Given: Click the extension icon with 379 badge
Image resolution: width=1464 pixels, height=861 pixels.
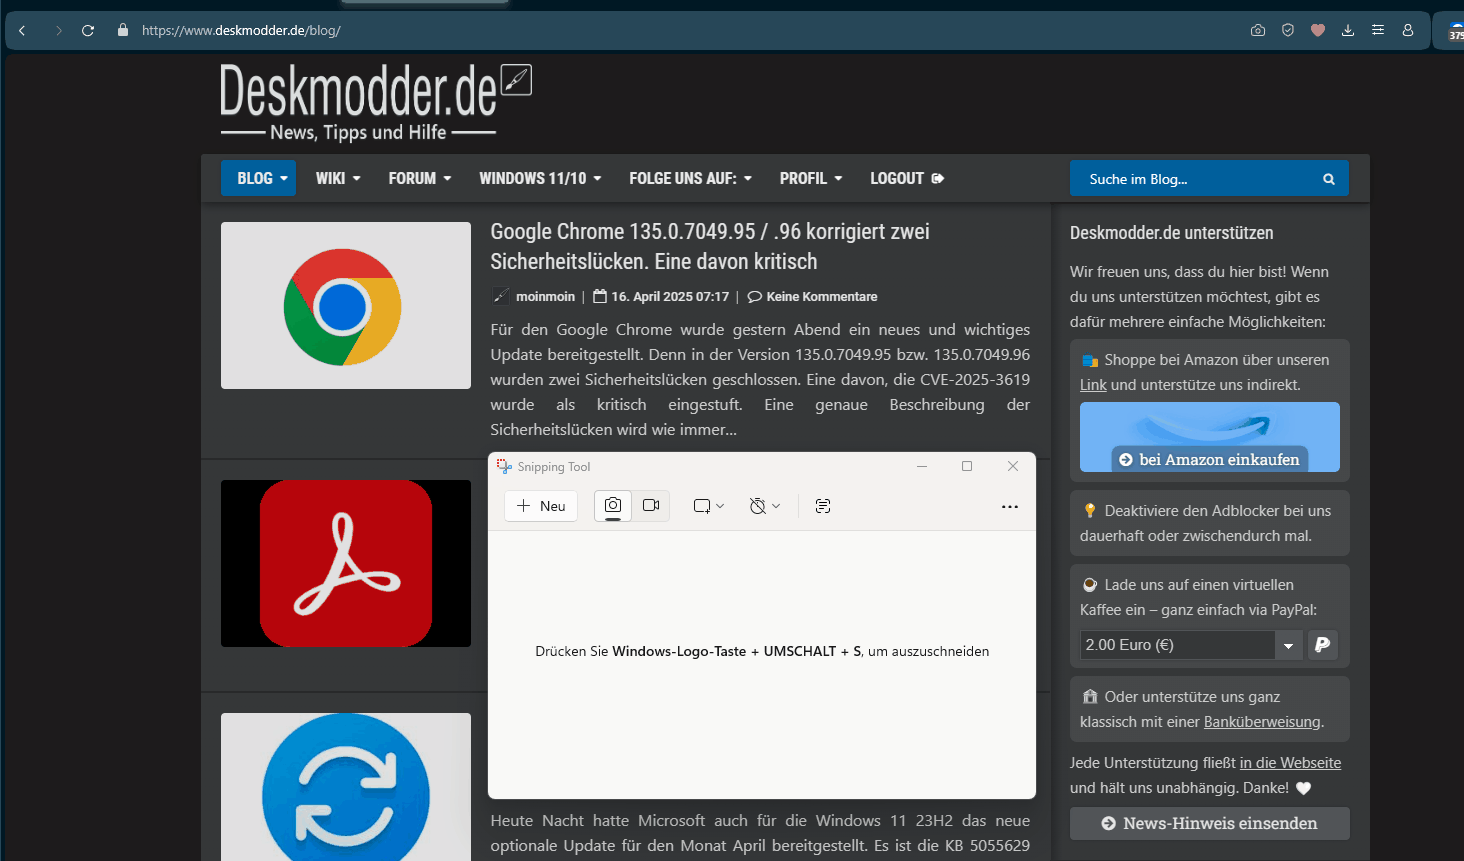Looking at the screenshot, I should 1456,31.
